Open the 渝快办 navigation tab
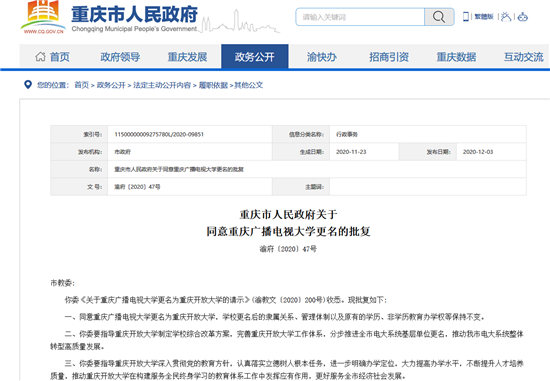Screen dimensions: 550x381 tap(322, 56)
